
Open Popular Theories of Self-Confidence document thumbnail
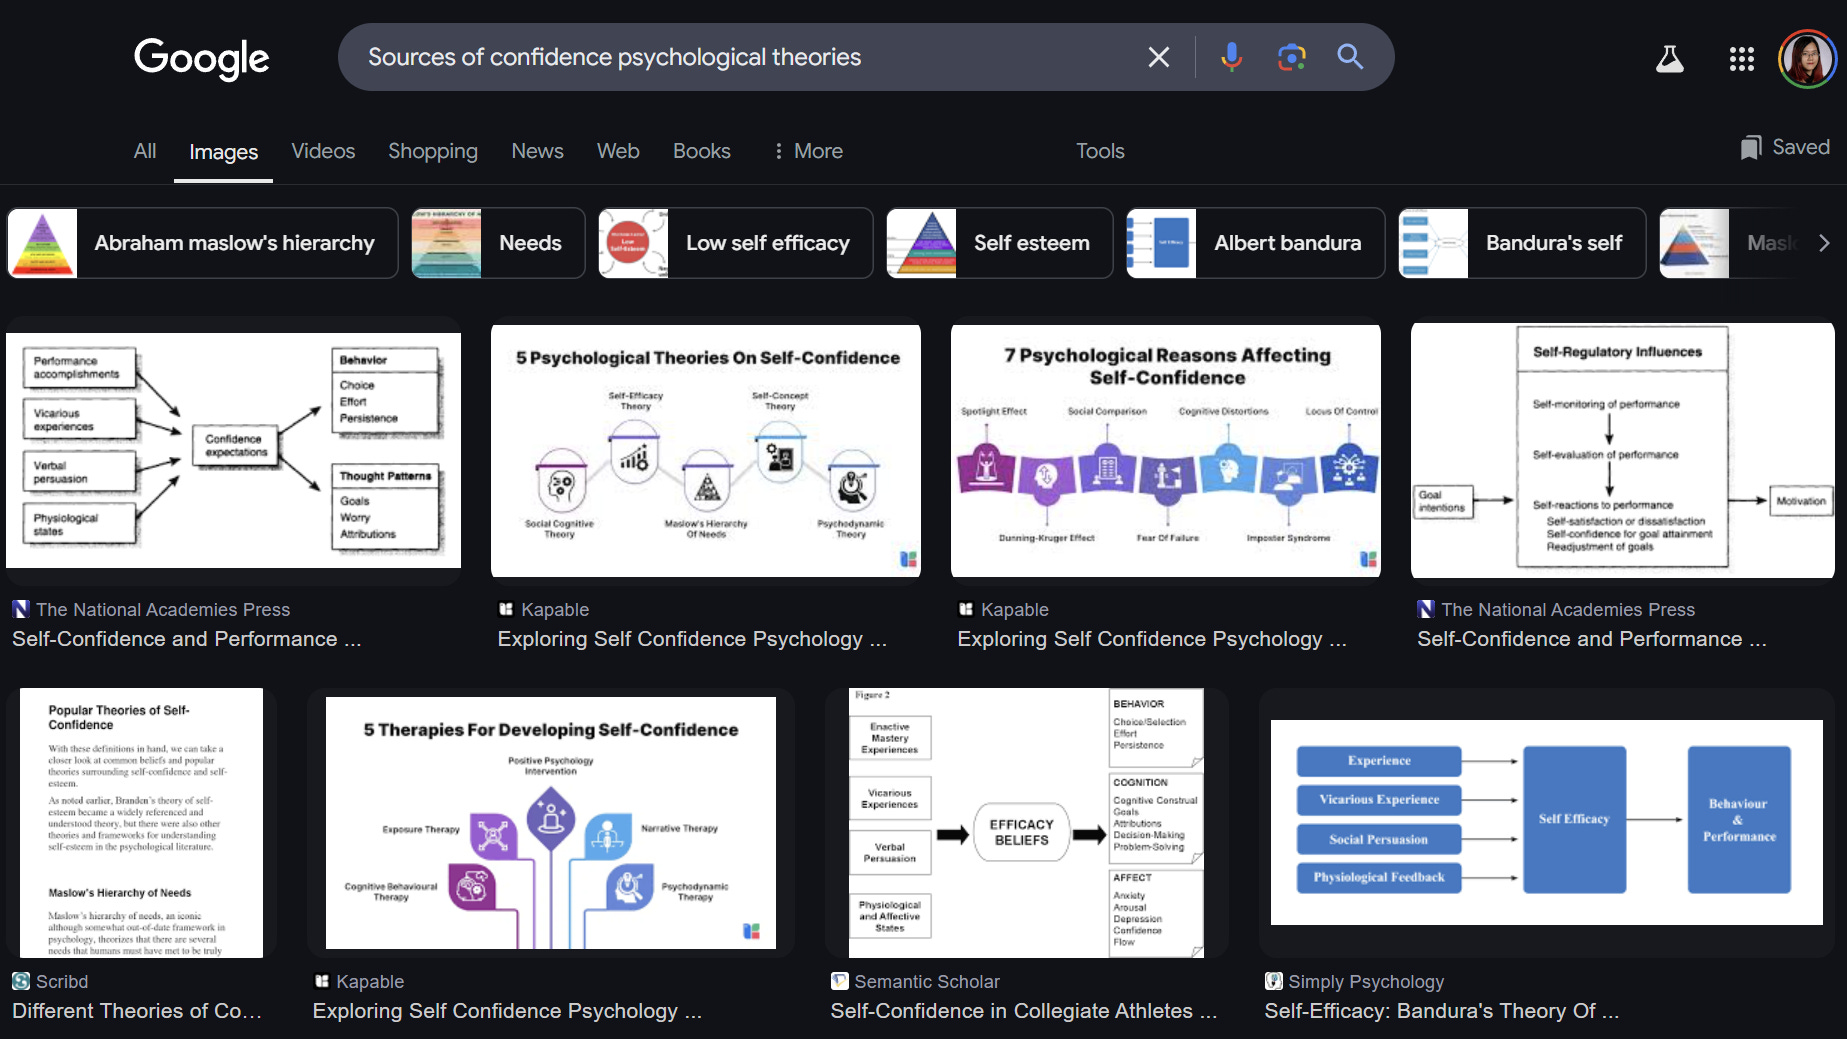(141, 823)
